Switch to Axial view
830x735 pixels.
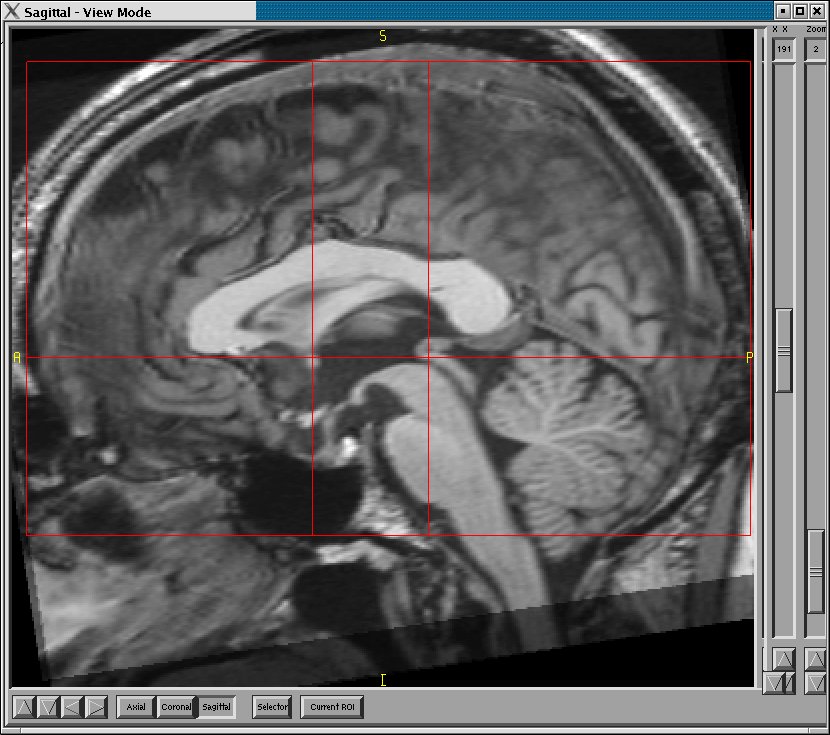[x=136, y=707]
